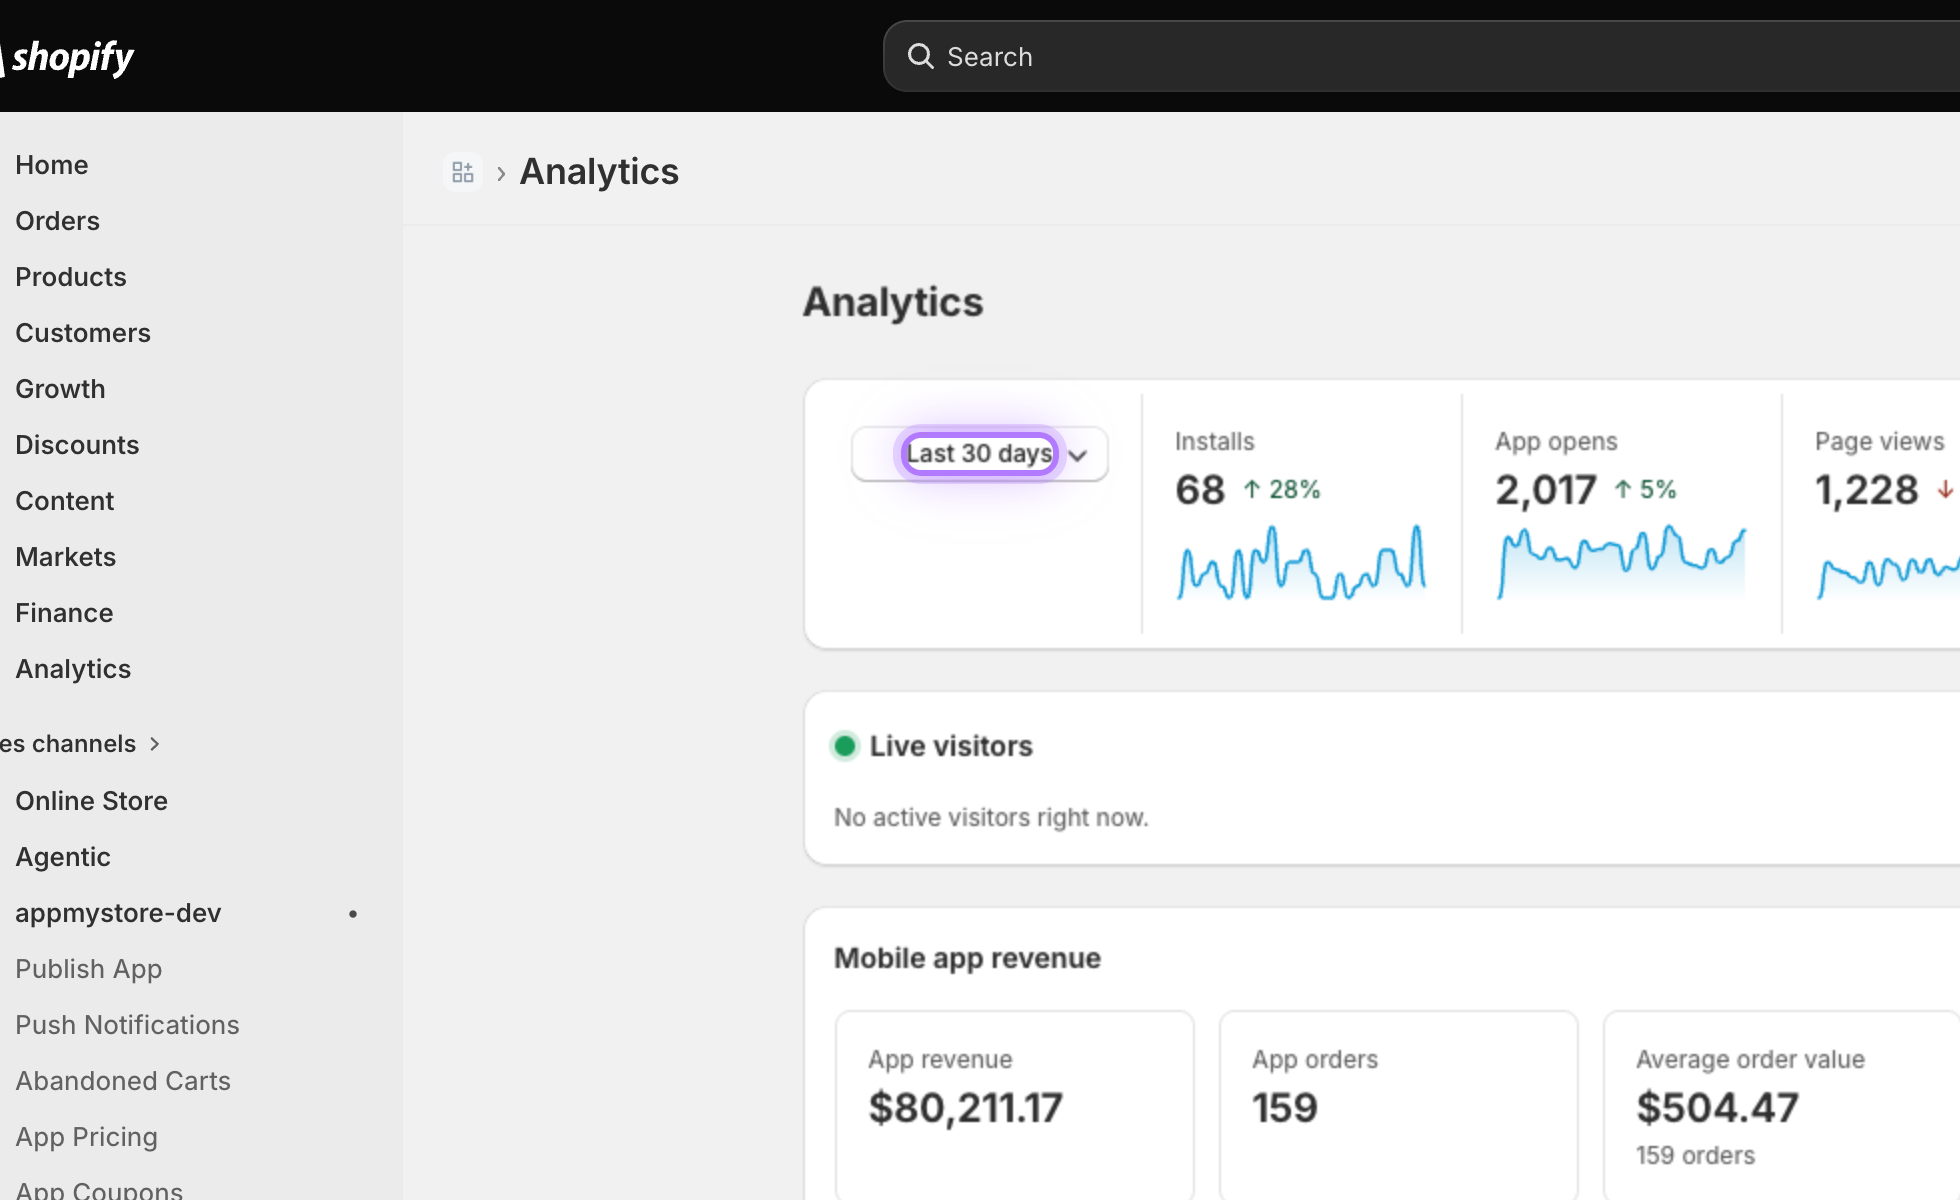Open Markets in the sidebar
This screenshot has width=1960, height=1200.
pyautogui.click(x=66, y=557)
